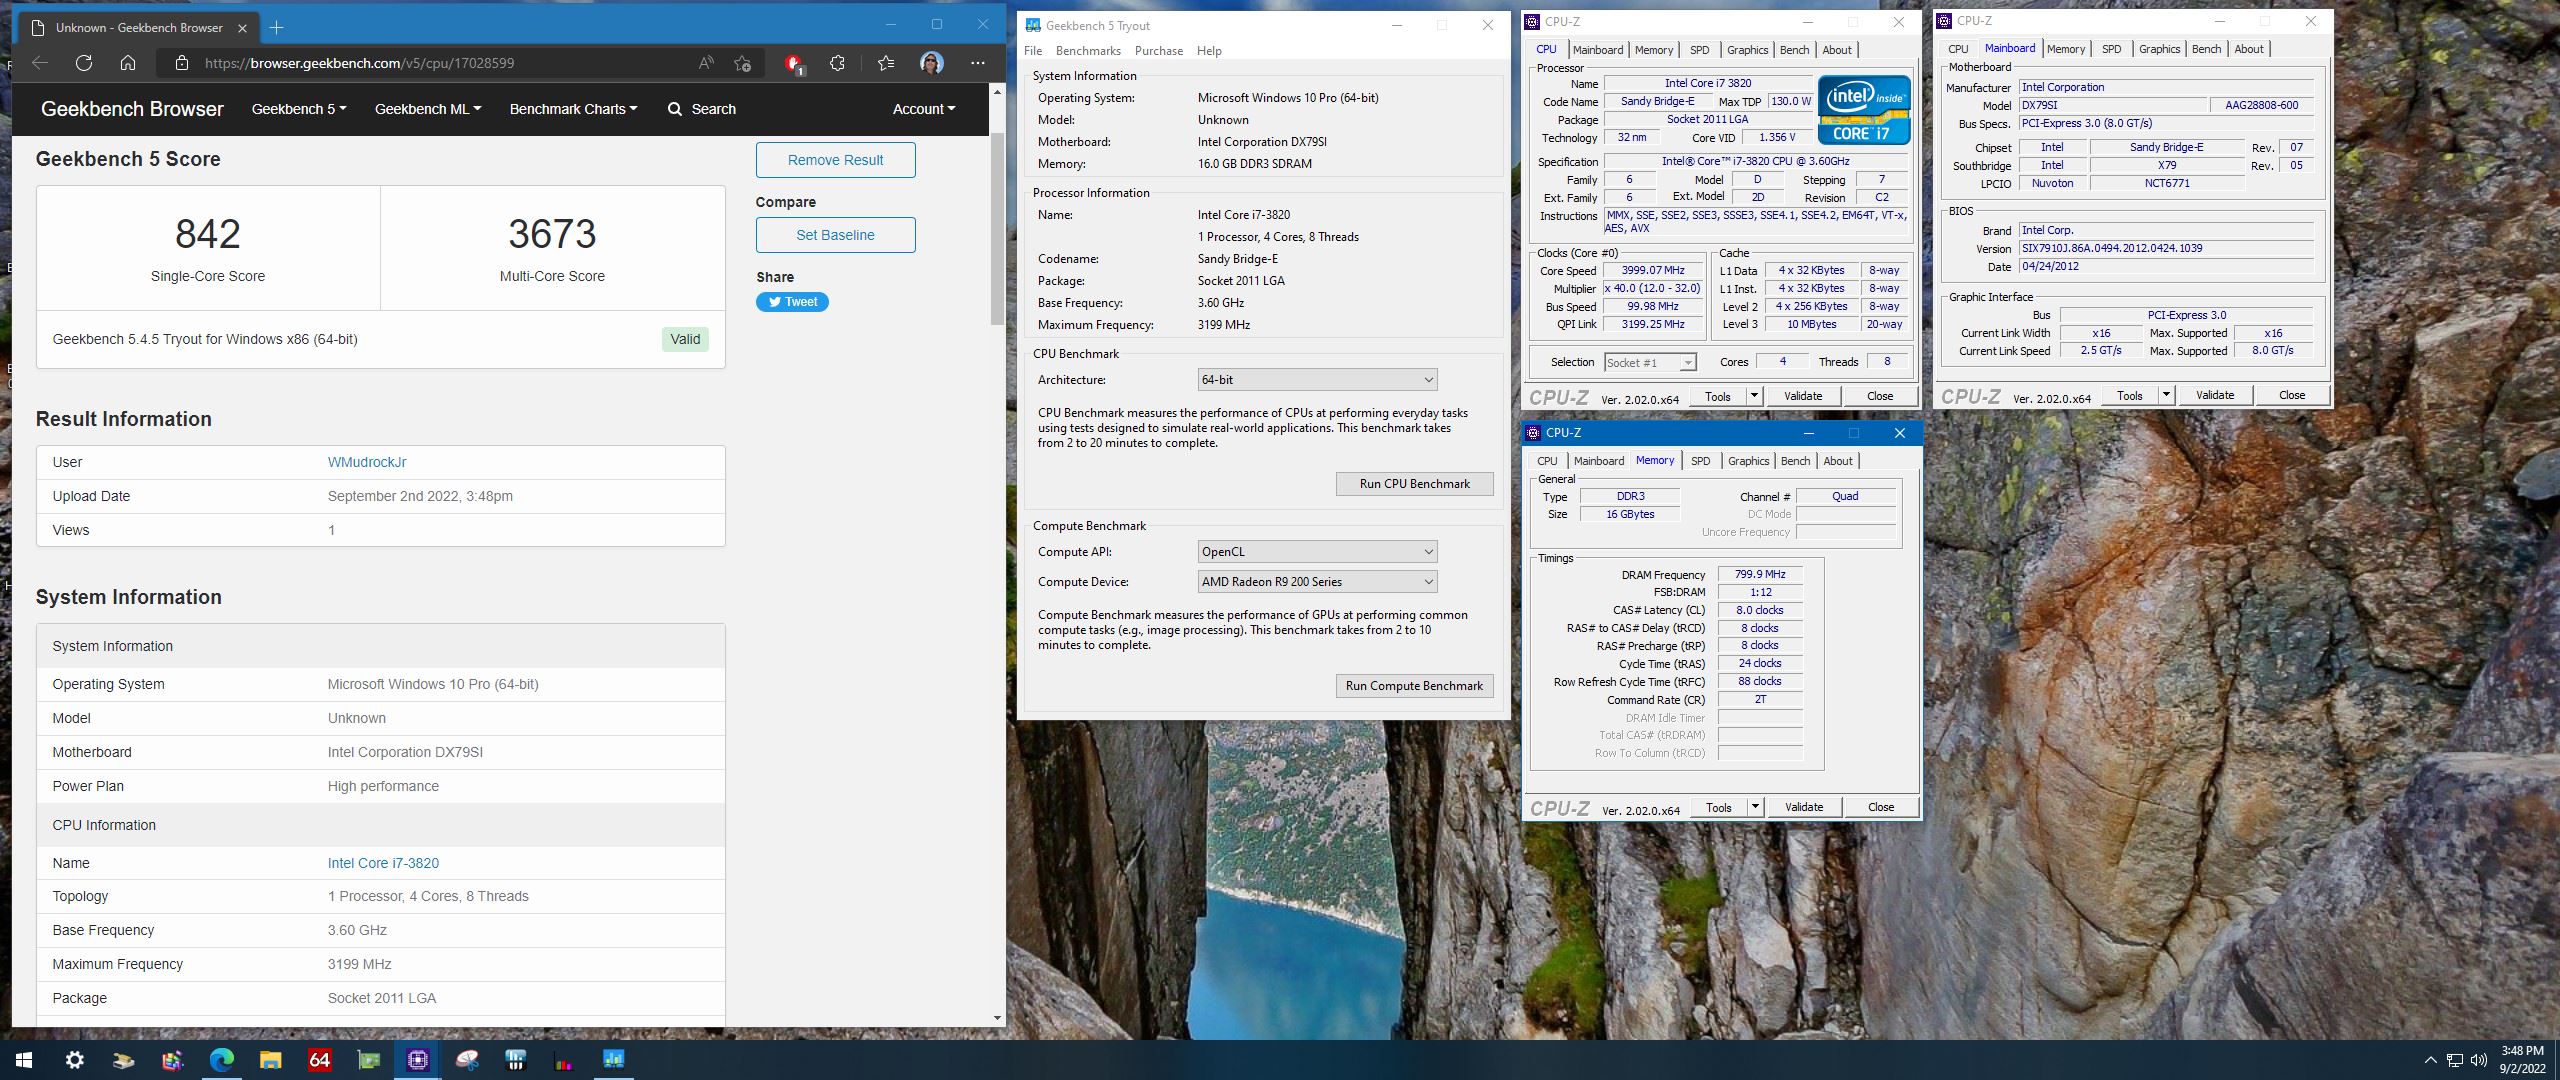Switch to Bench tab in CPU-Z Memory window
The image size is (2560, 1080).
click(x=1795, y=461)
